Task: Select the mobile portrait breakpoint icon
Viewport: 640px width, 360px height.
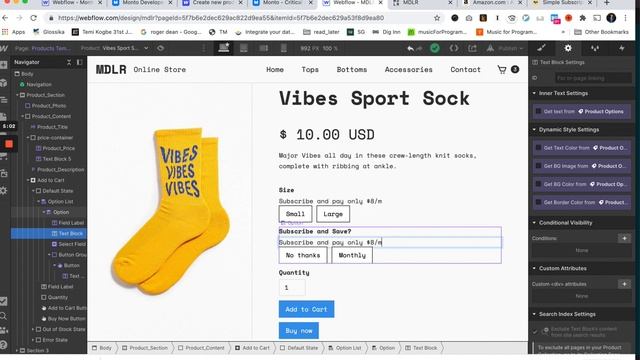Action: [284, 48]
